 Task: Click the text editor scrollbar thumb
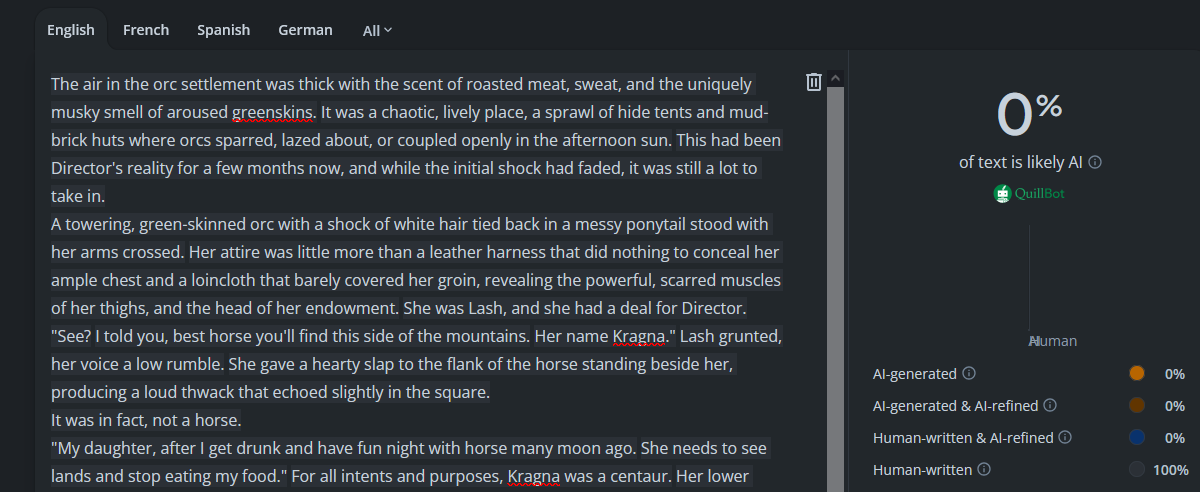[836, 289]
